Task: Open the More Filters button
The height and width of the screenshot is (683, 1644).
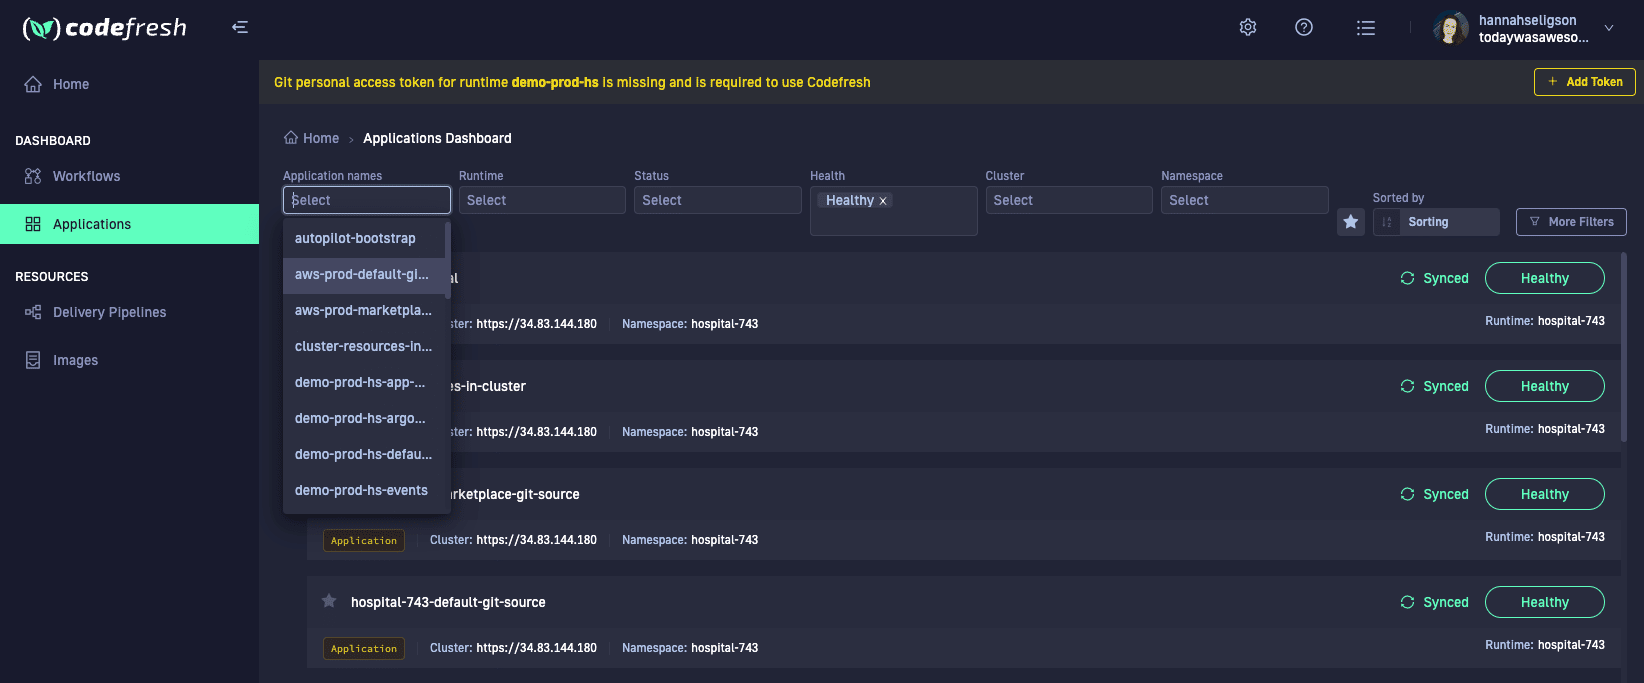Action: [1571, 222]
